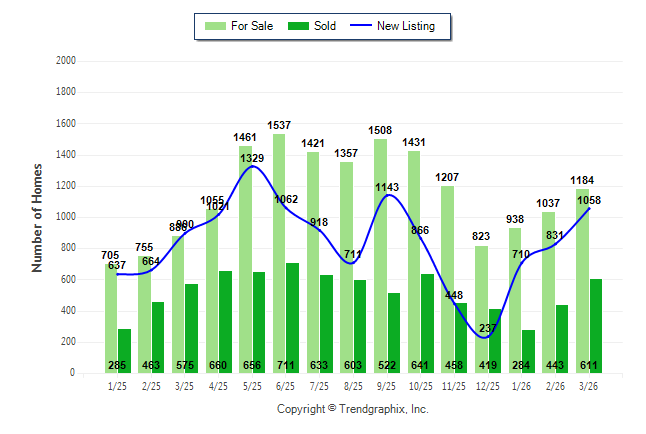Toggle the New Listing series legend label
The width and height of the screenshot is (646, 434).
[406, 26]
